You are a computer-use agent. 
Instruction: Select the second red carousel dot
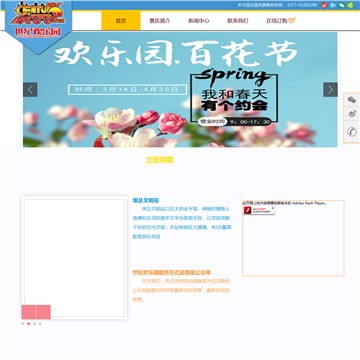click(29, 323)
